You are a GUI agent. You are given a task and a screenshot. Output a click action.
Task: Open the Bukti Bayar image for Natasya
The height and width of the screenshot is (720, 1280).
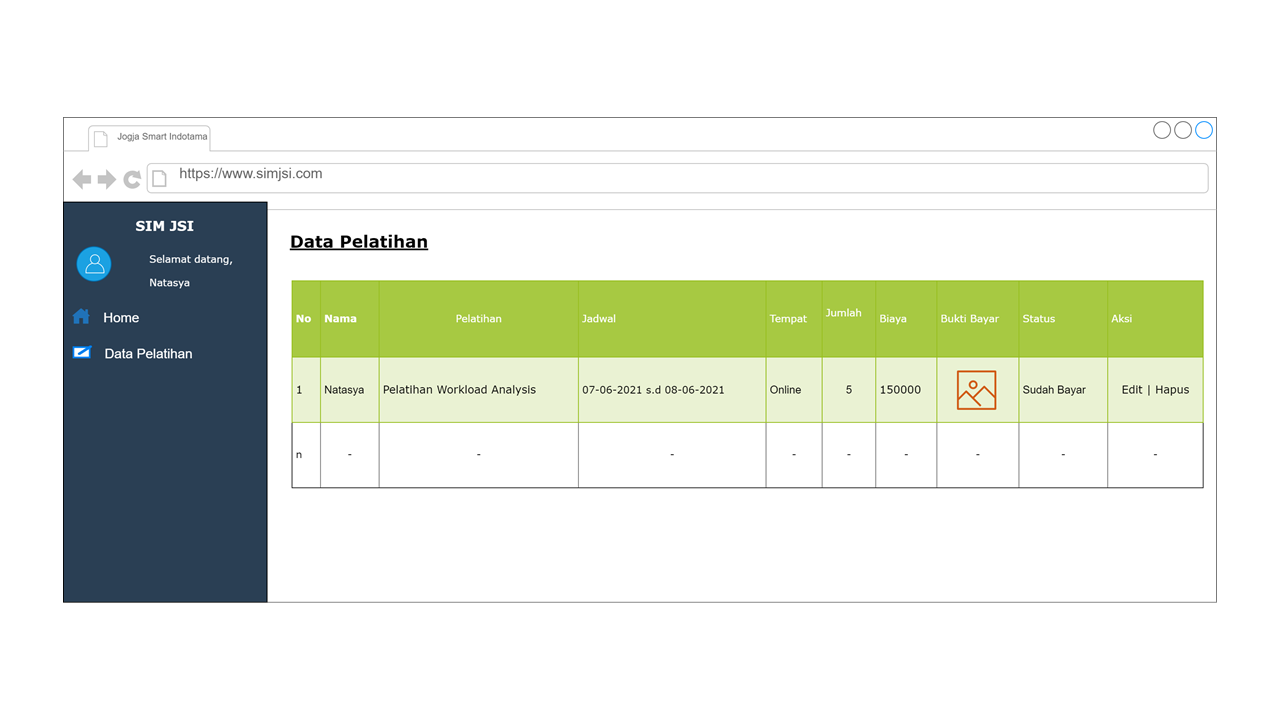976,390
